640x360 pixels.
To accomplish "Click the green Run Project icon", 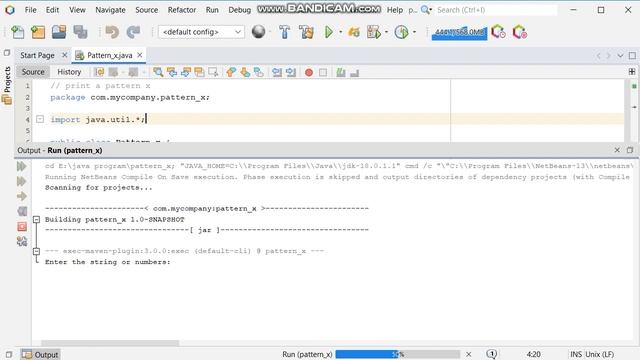I will (x=329, y=32).
